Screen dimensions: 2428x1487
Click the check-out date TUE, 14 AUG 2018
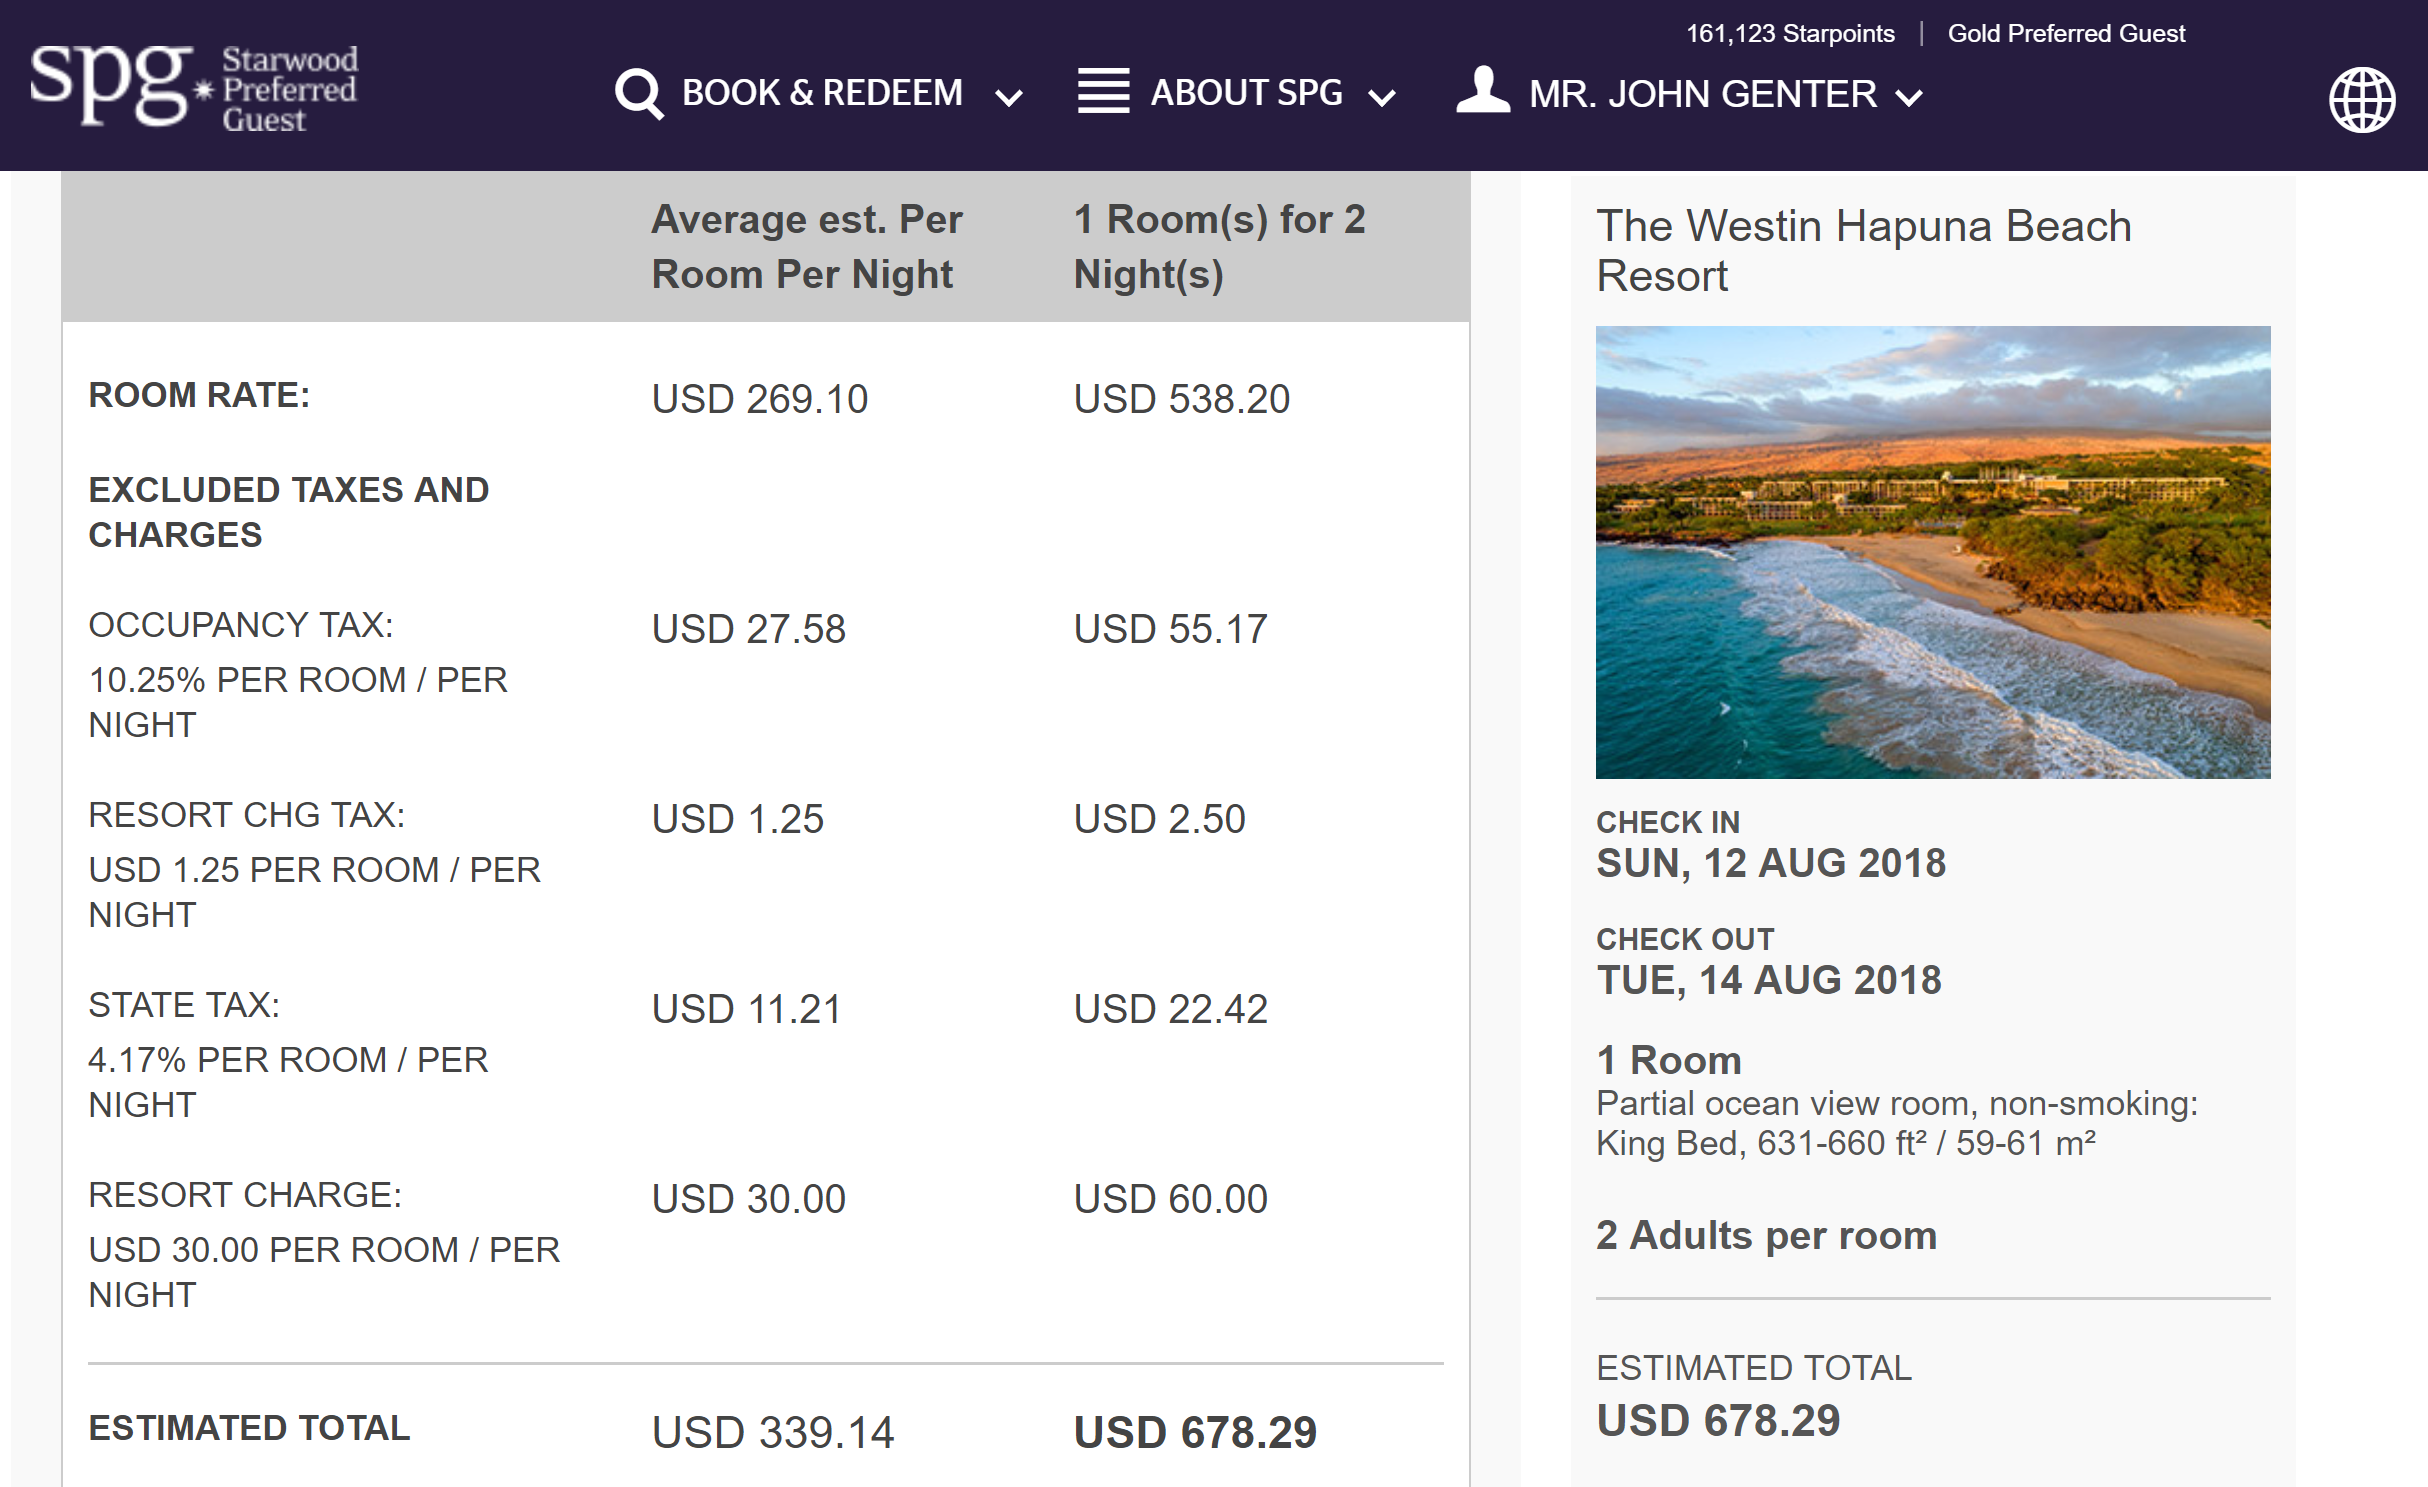1769,980
